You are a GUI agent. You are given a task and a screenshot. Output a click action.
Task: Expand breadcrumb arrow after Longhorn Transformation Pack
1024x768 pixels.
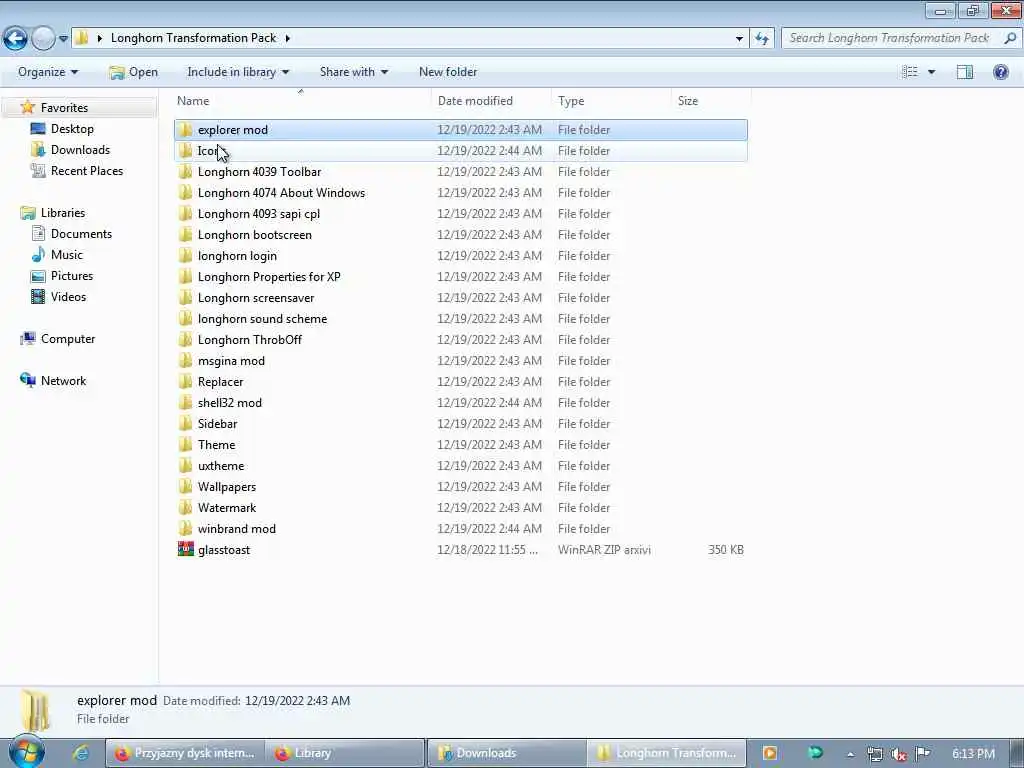point(287,38)
